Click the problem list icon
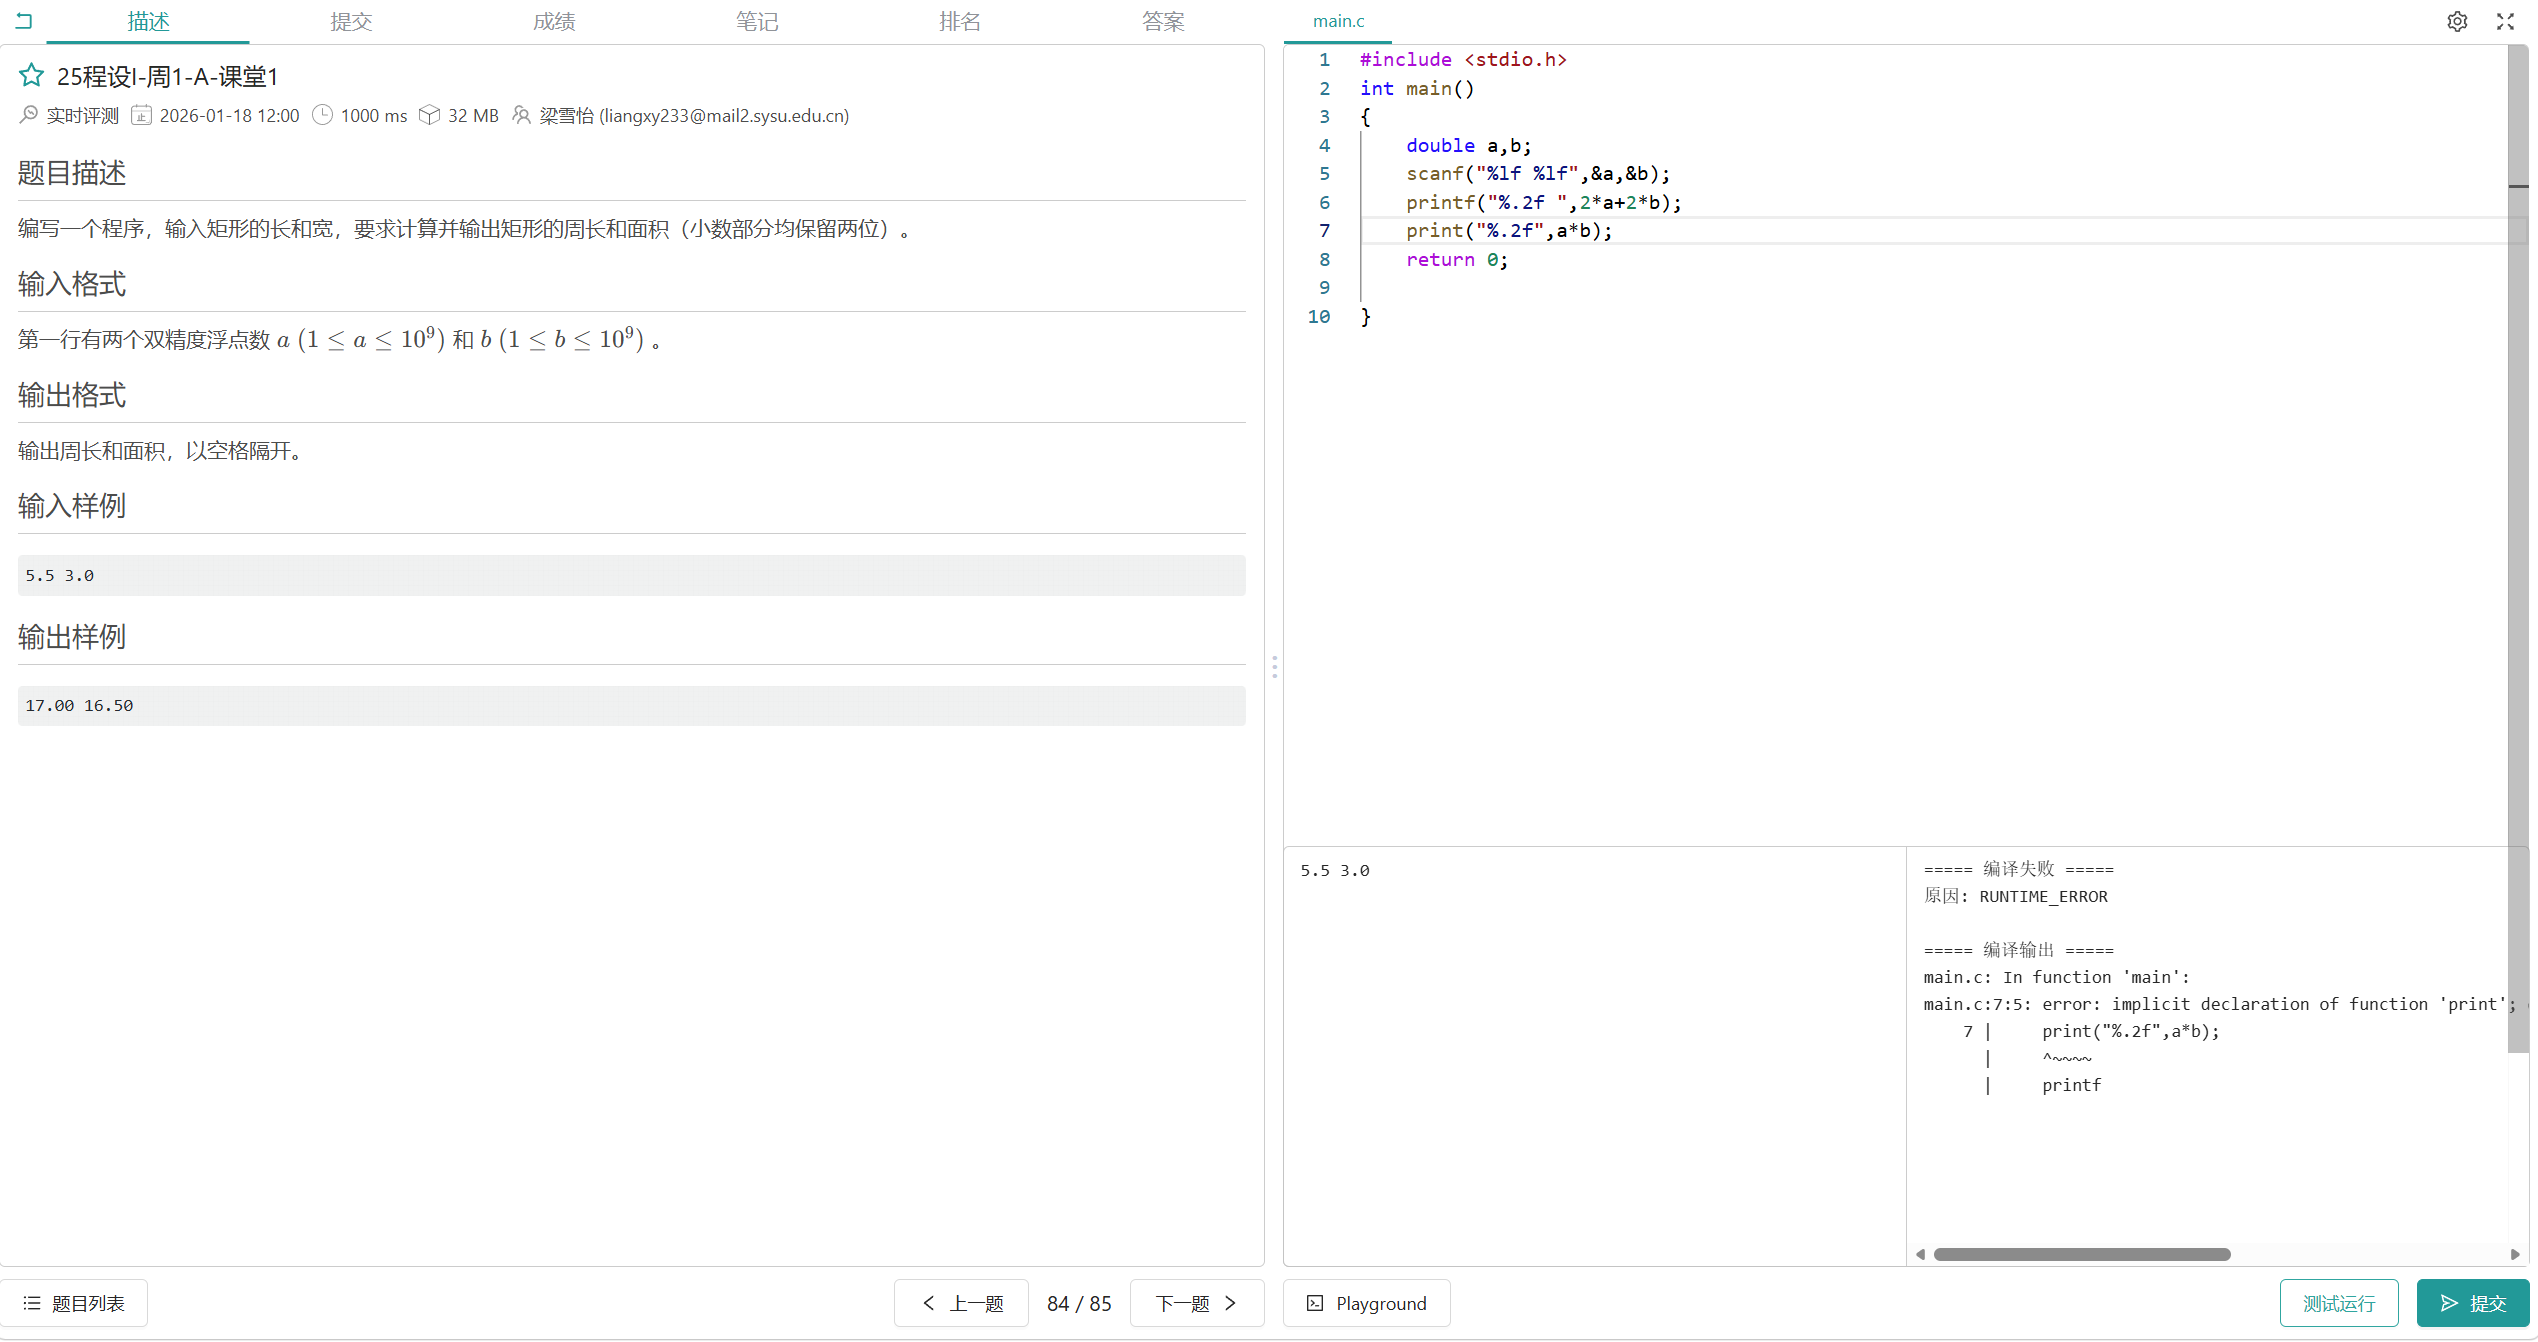This screenshot has height=1342, width=2538. [32, 1303]
